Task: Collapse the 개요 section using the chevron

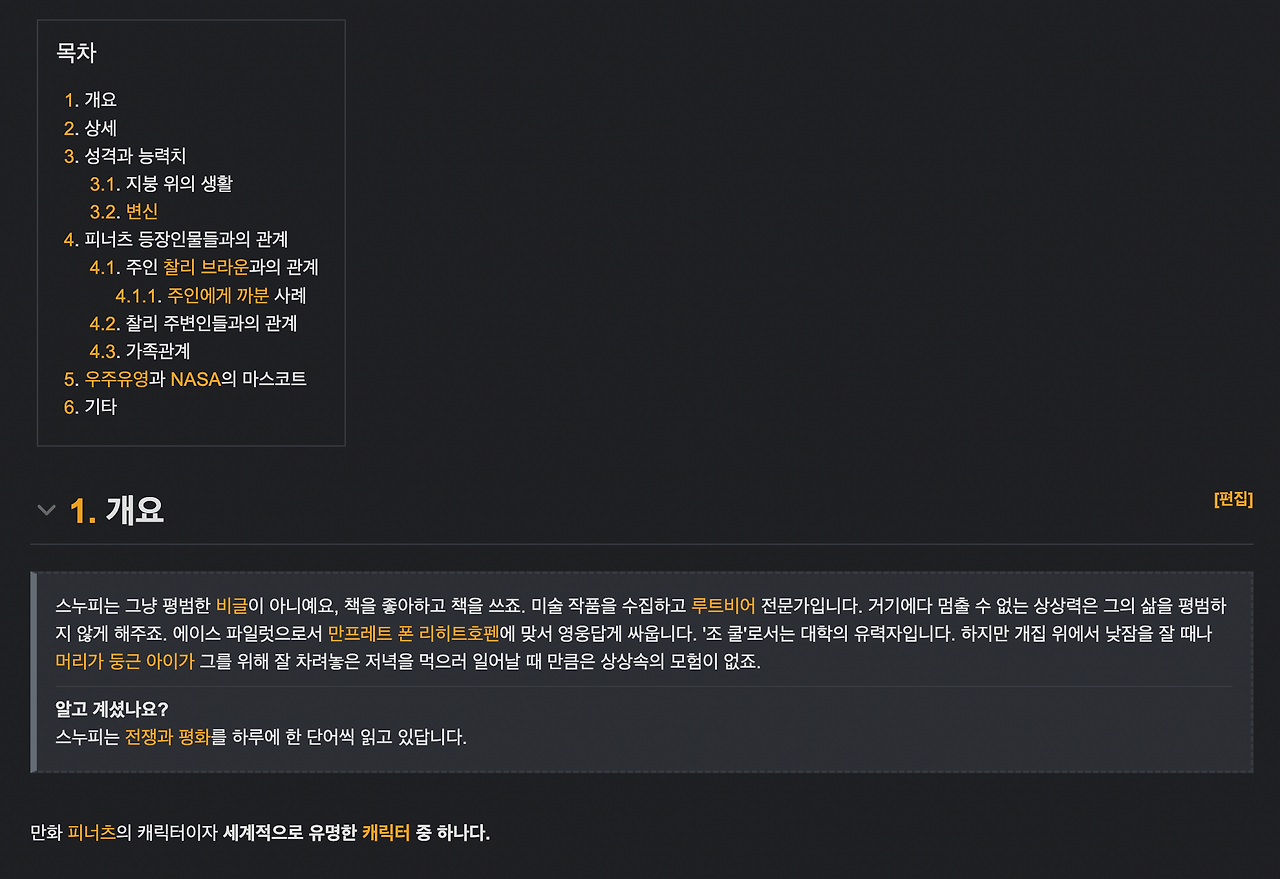Action: [46, 510]
